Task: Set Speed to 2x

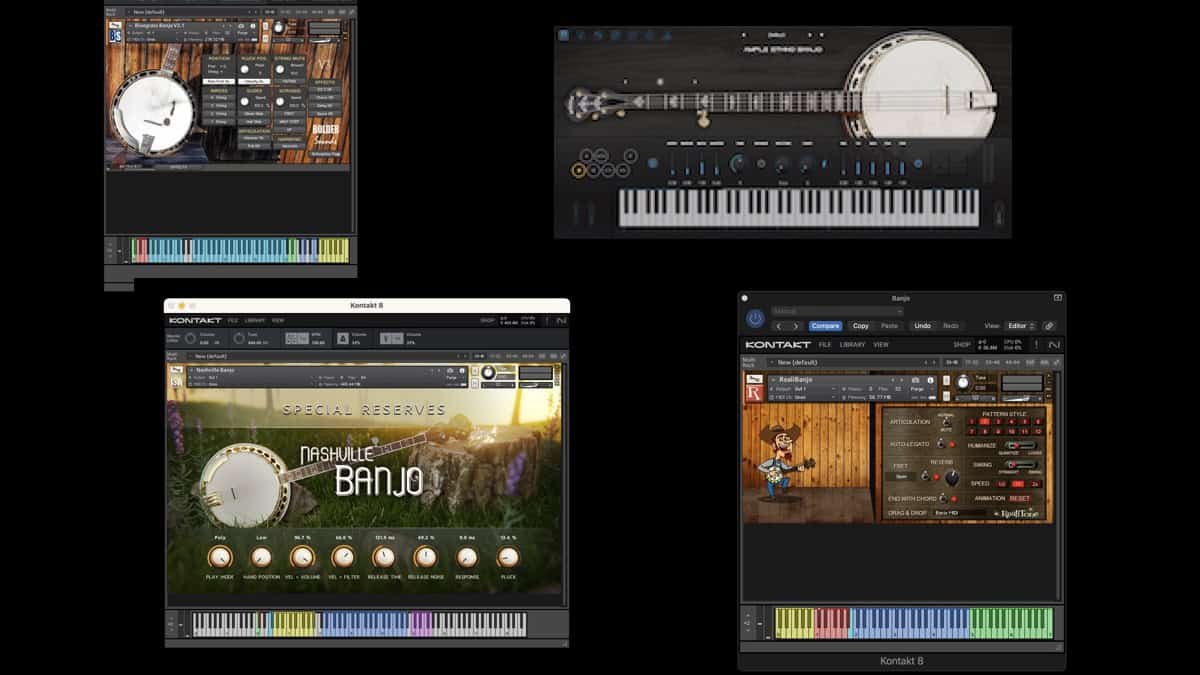Action: pos(1035,484)
